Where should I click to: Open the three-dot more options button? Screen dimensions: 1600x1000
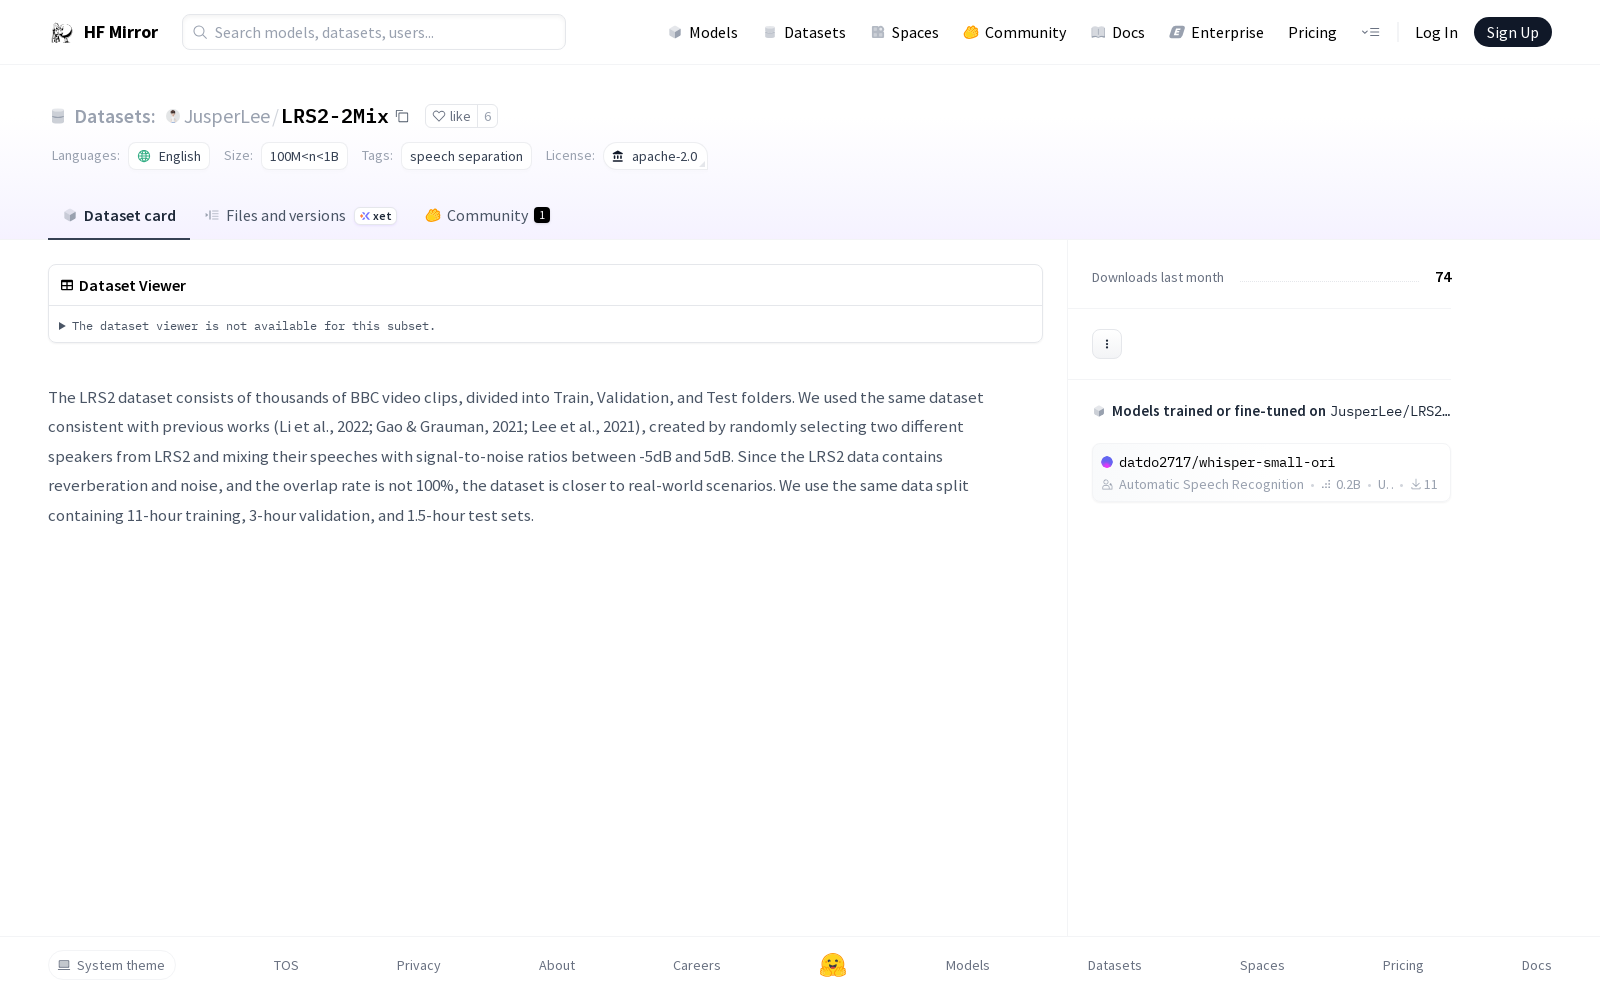pos(1107,344)
